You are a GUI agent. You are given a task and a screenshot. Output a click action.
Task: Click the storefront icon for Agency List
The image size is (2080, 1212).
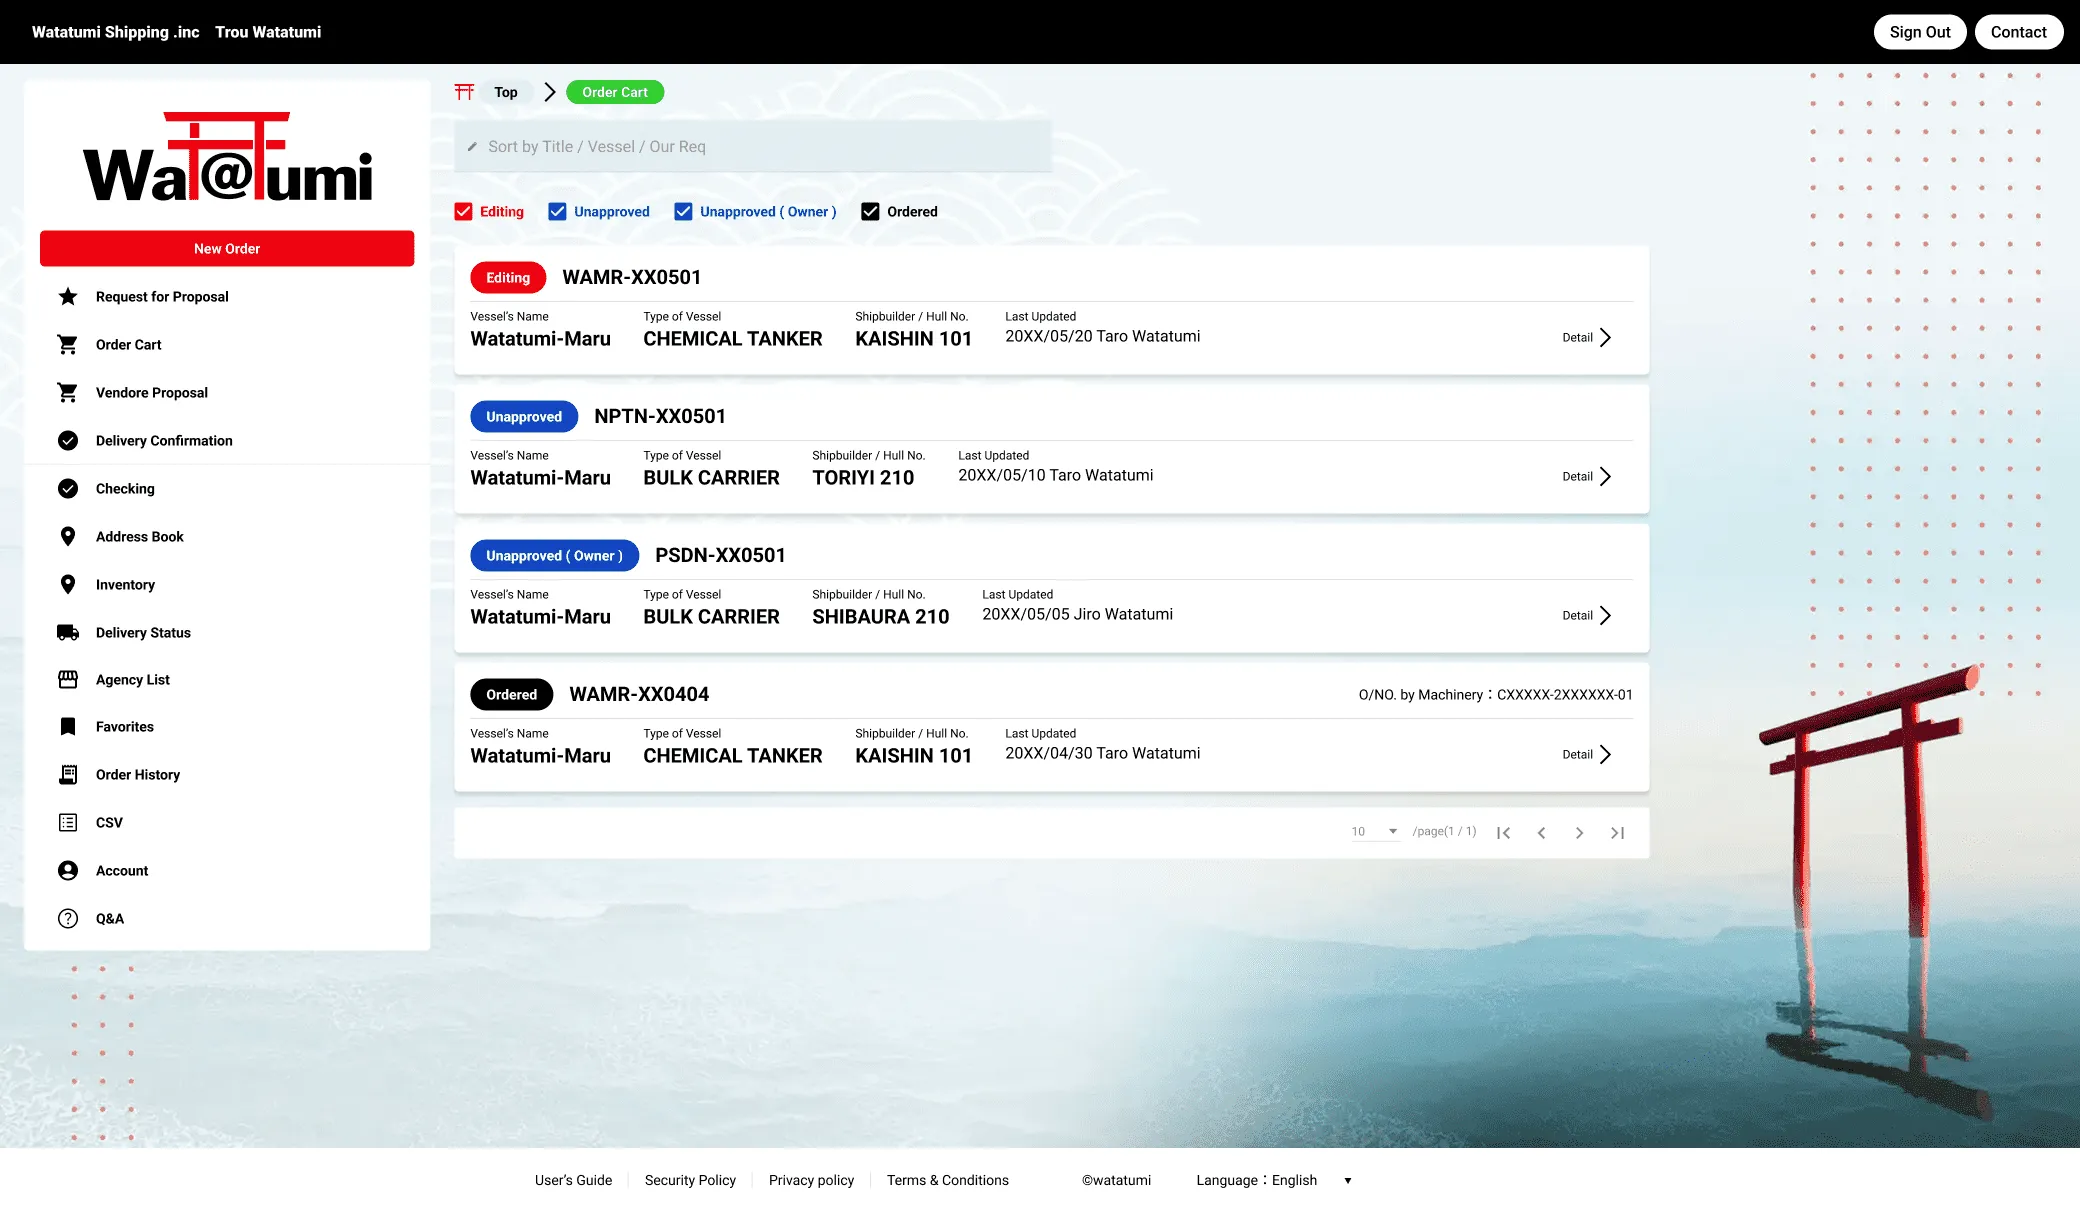(x=68, y=680)
